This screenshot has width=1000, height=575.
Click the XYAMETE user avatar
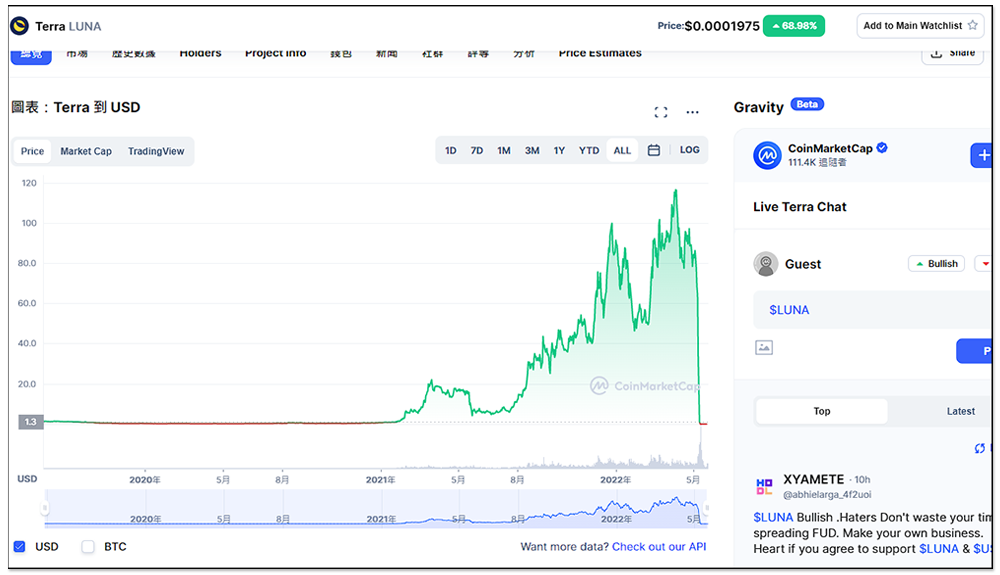click(765, 487)
